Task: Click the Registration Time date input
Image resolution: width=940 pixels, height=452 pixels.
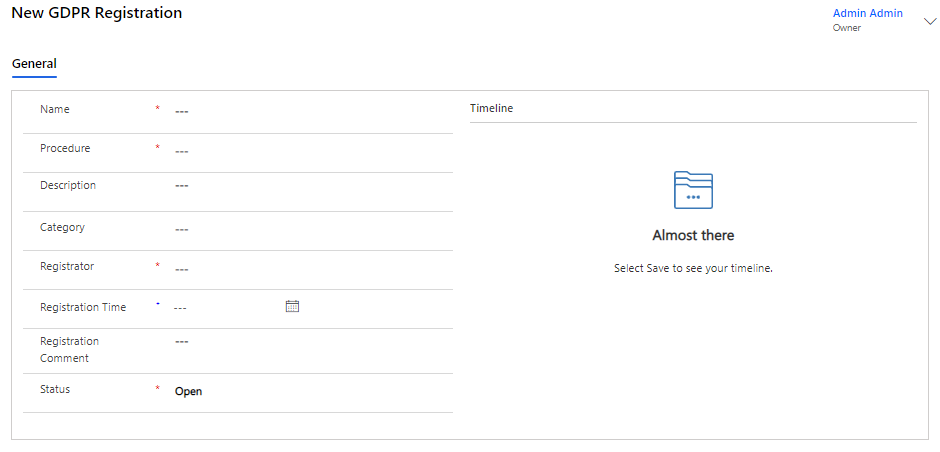Action: [225, 307]
